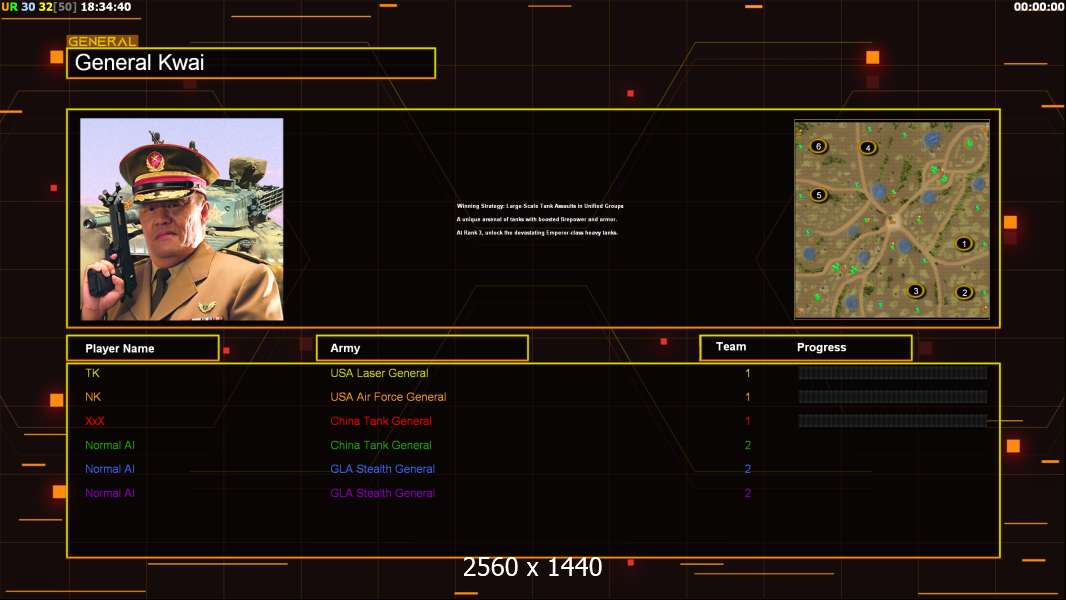Click start position marker 4 on minimap
This screenshot has width=1066, height=600.
(867, 148)
